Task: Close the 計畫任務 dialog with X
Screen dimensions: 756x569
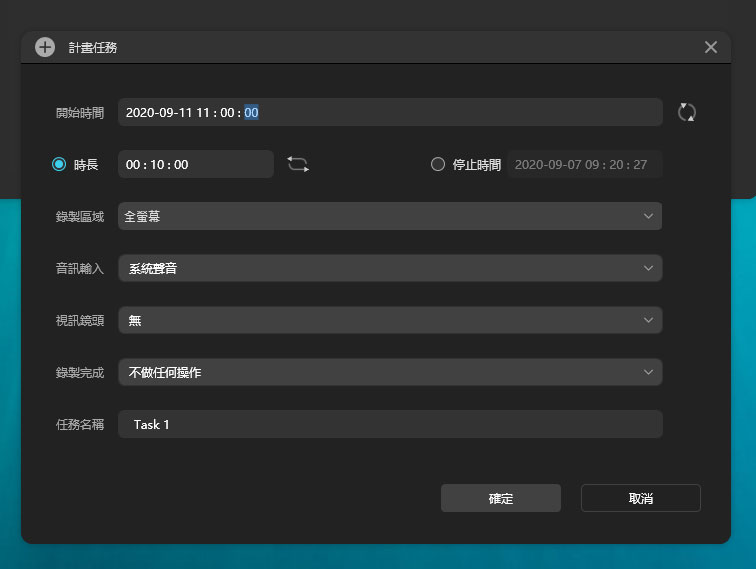Action: tap(711, 47)
